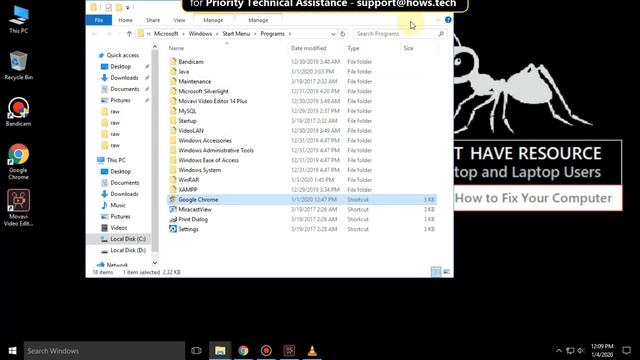Screen dimensions: 640x360
Task: Switch to File Explorer in the taskbar
Action: click(220, 351)
